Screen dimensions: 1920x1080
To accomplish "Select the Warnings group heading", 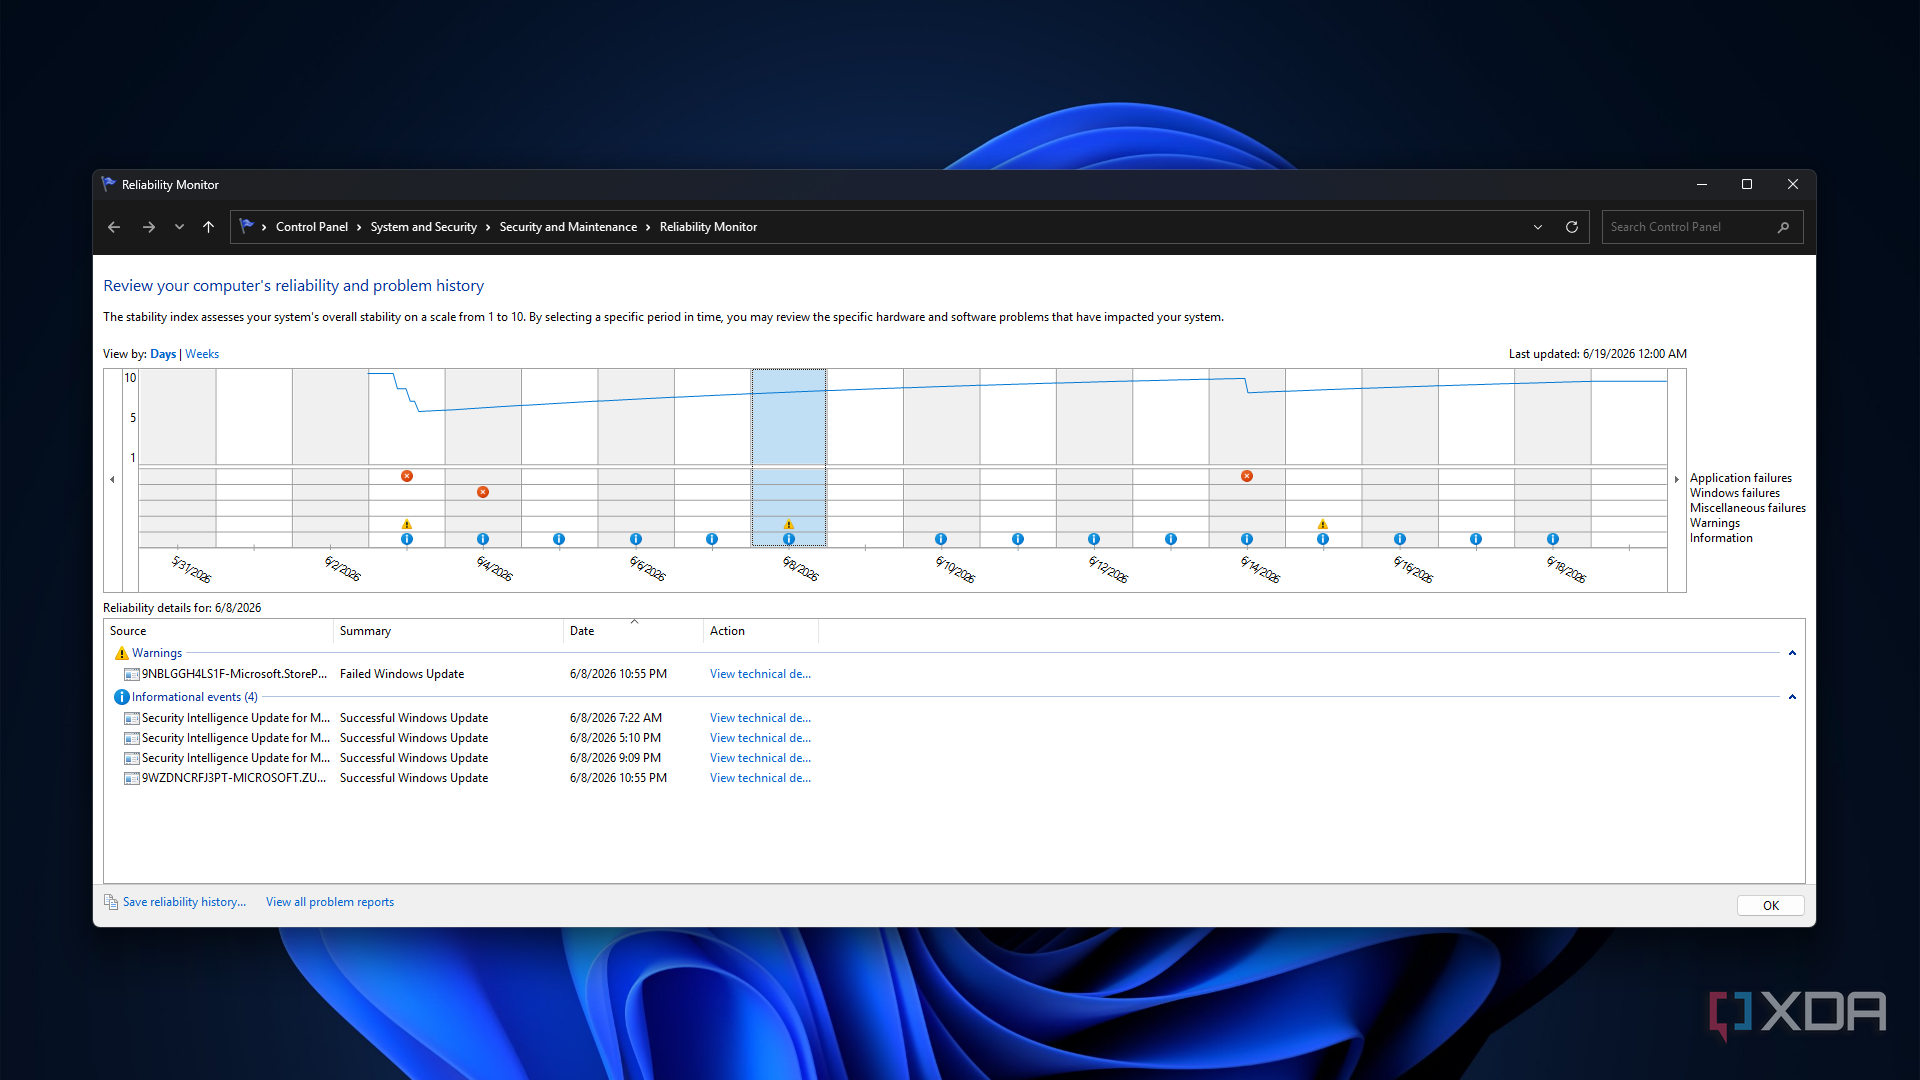I will (157, 653).
